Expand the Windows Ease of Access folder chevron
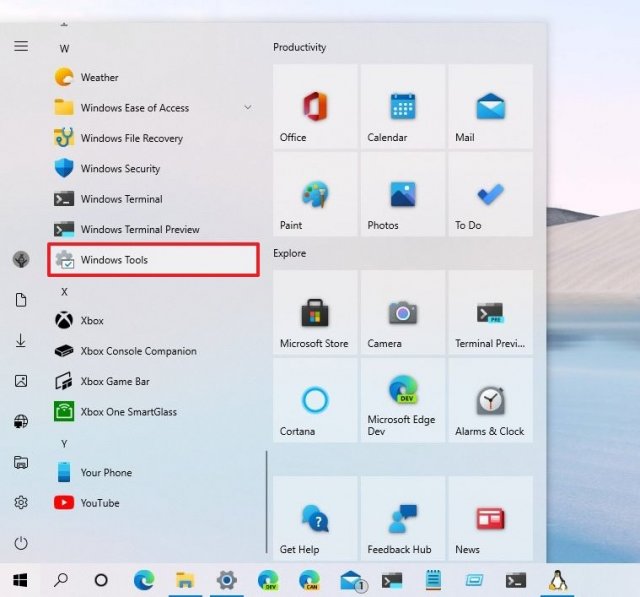This screenshot has width=640, height=597. [248, 107]
